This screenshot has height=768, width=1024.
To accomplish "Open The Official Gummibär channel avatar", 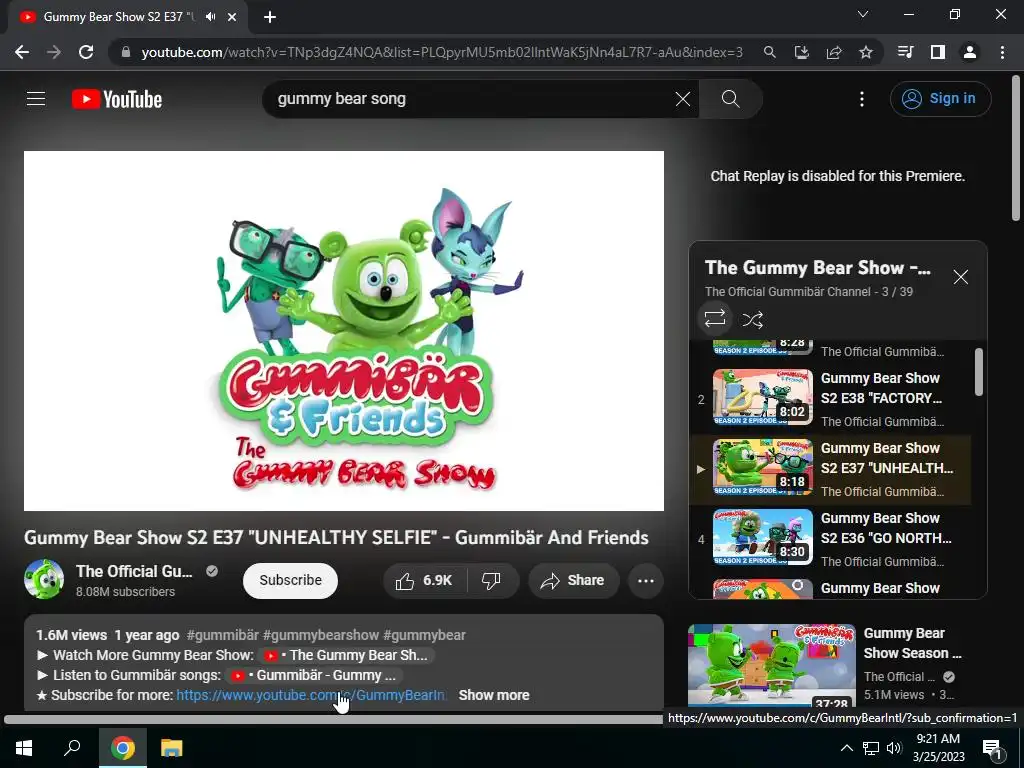I will (x=44, y=579).
